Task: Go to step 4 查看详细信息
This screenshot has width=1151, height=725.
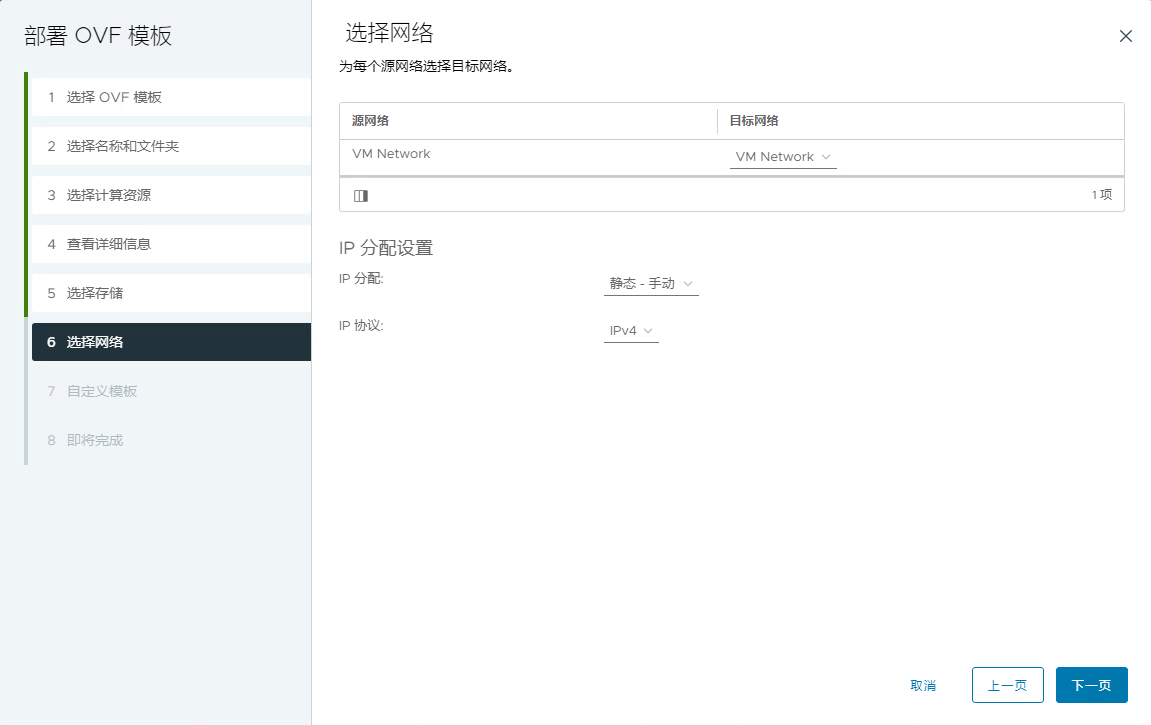Action: pyautogui.click(x=171, y=244)
